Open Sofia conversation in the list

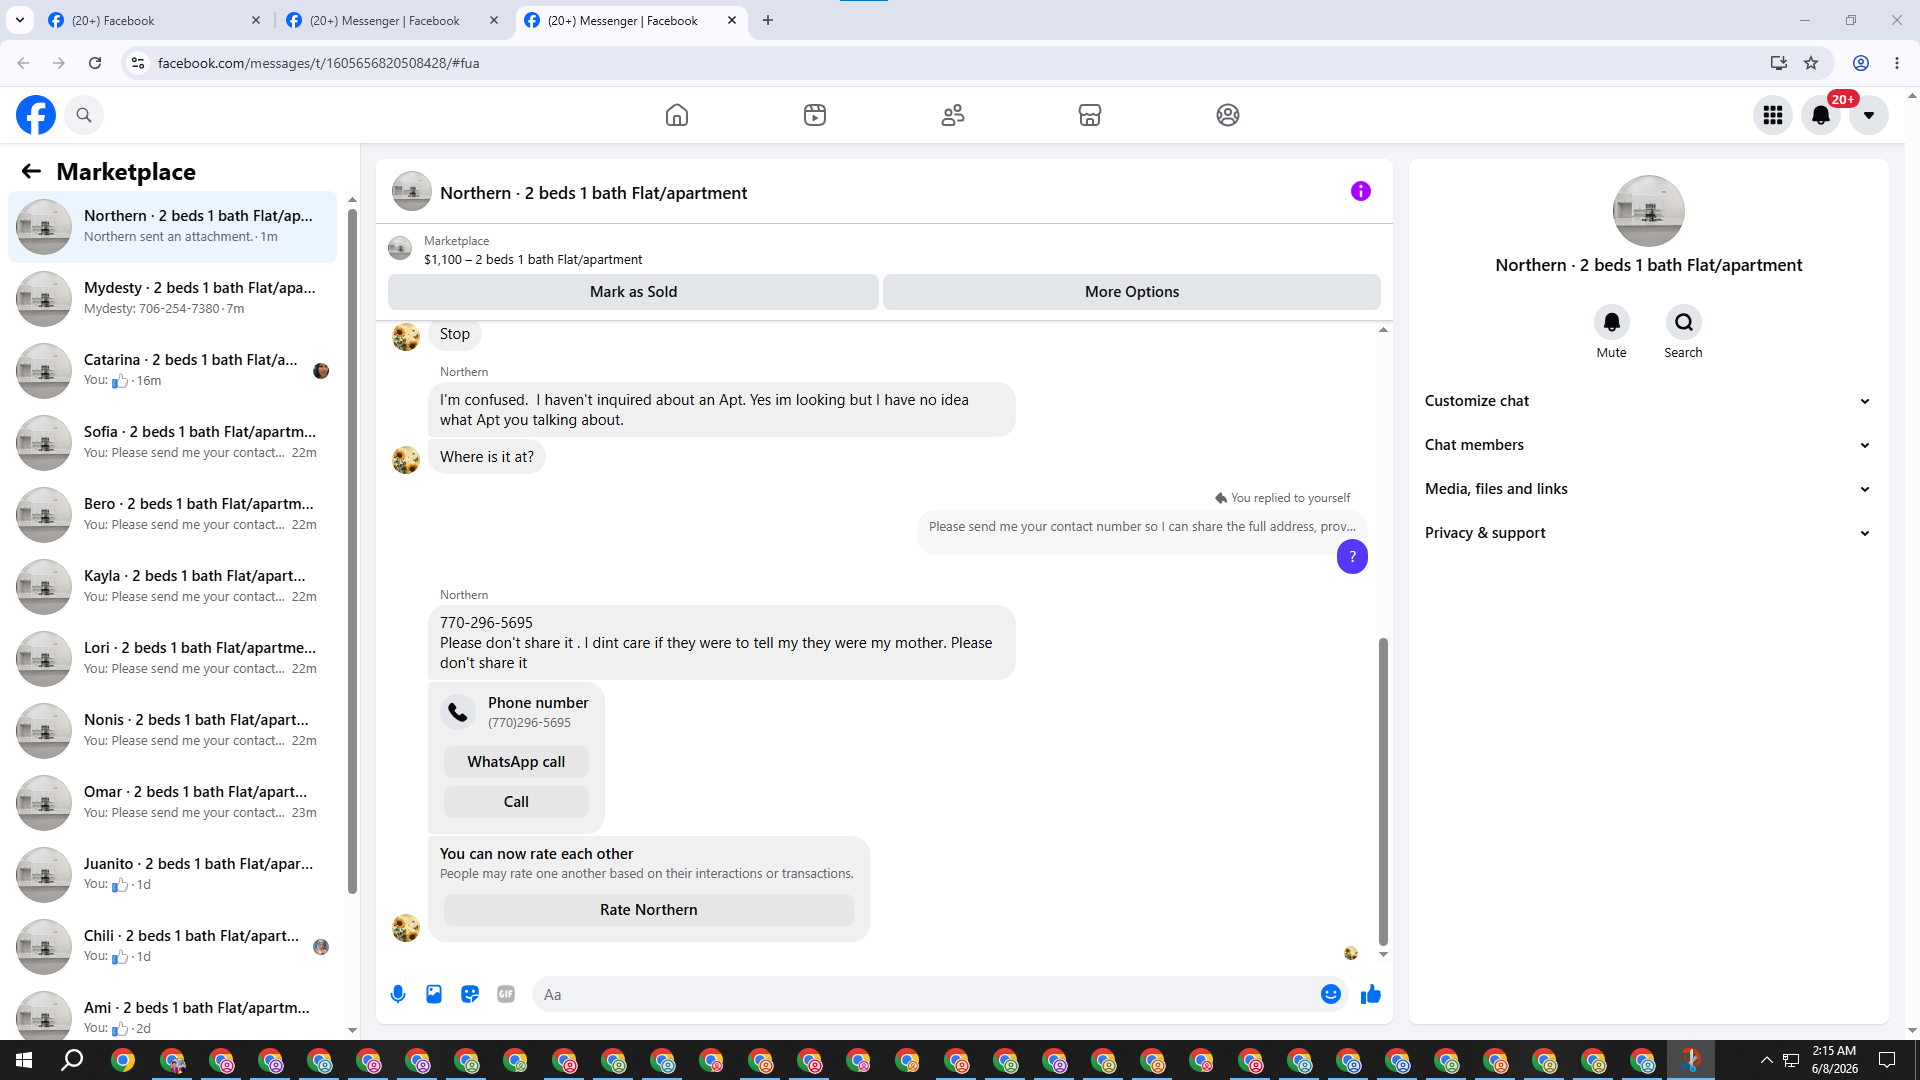point(172,442)
